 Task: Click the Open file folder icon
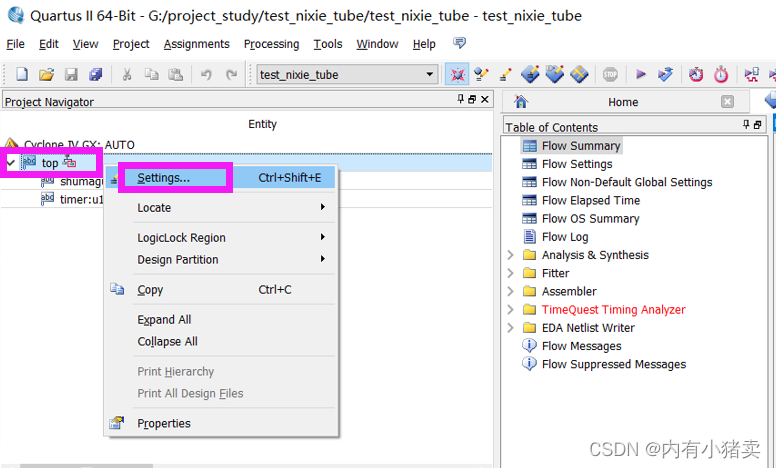(x=46, y=75)
